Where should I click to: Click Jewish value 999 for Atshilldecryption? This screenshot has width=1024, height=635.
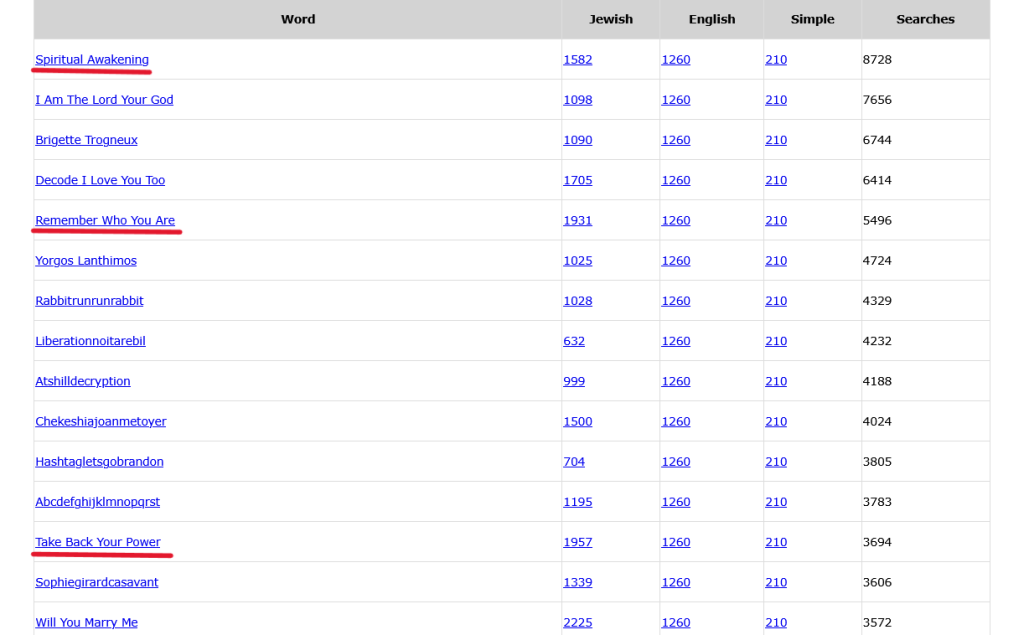(574, 381)
